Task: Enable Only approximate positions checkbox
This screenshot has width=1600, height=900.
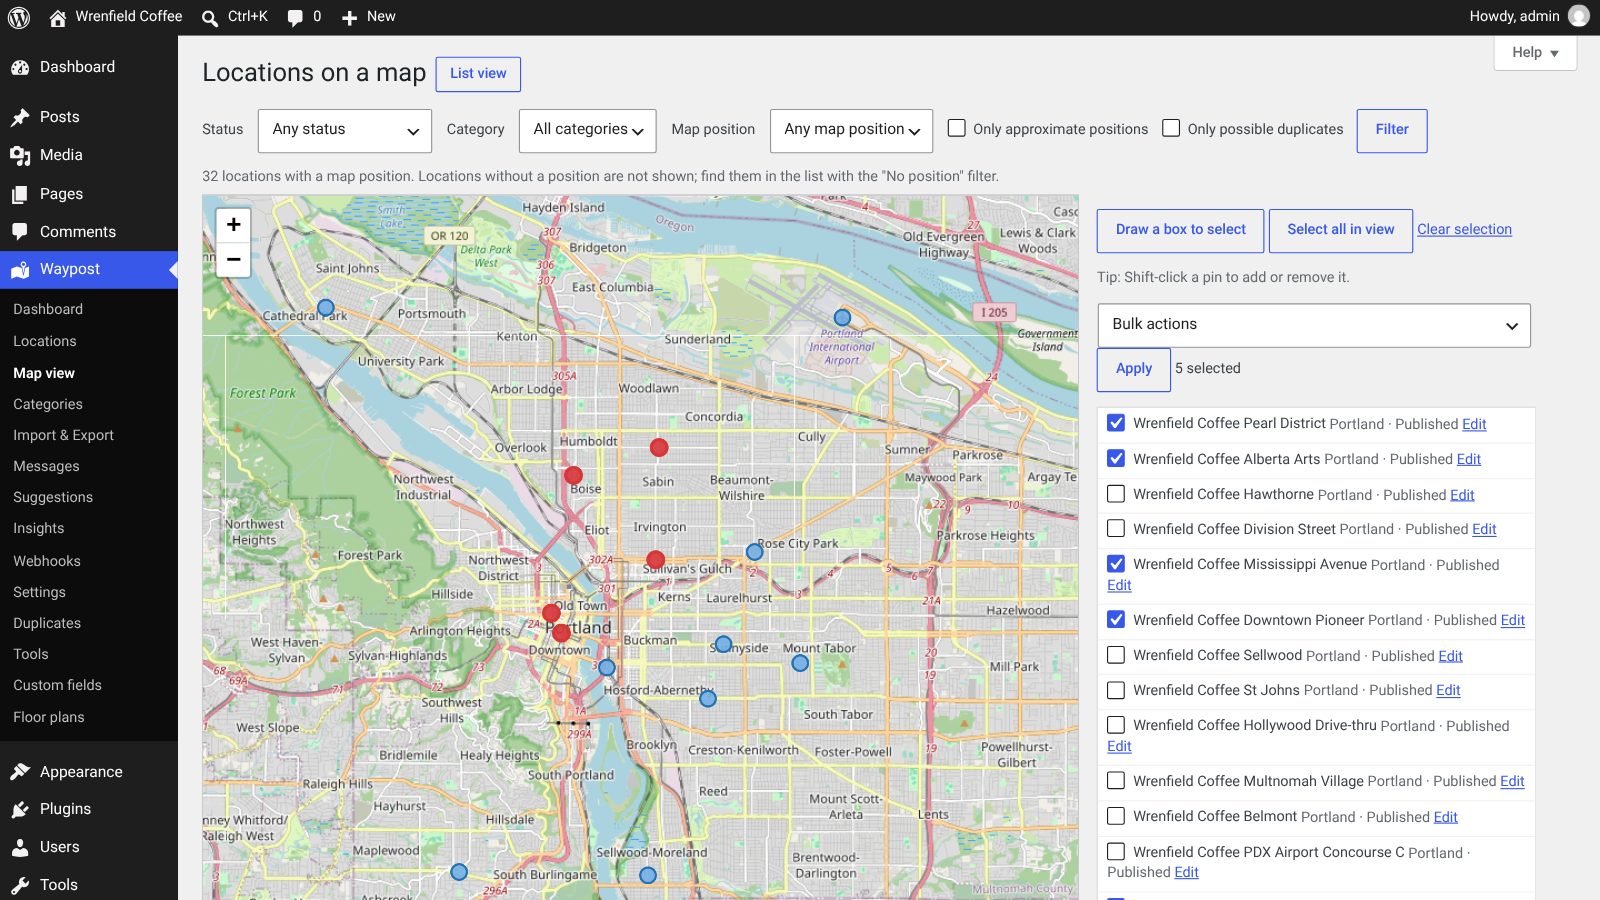Action: click(x=957, y=128)
